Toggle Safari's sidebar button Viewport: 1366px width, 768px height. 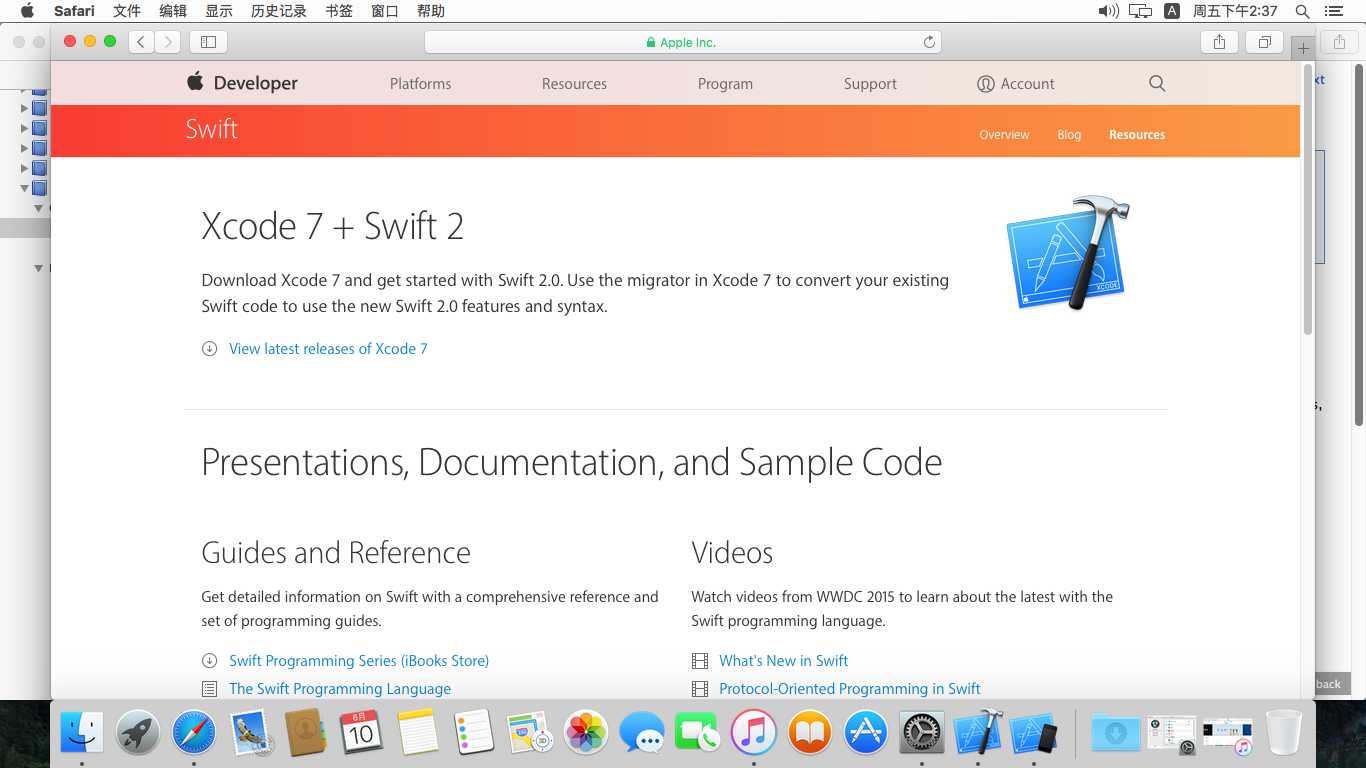tap(208, 42)
